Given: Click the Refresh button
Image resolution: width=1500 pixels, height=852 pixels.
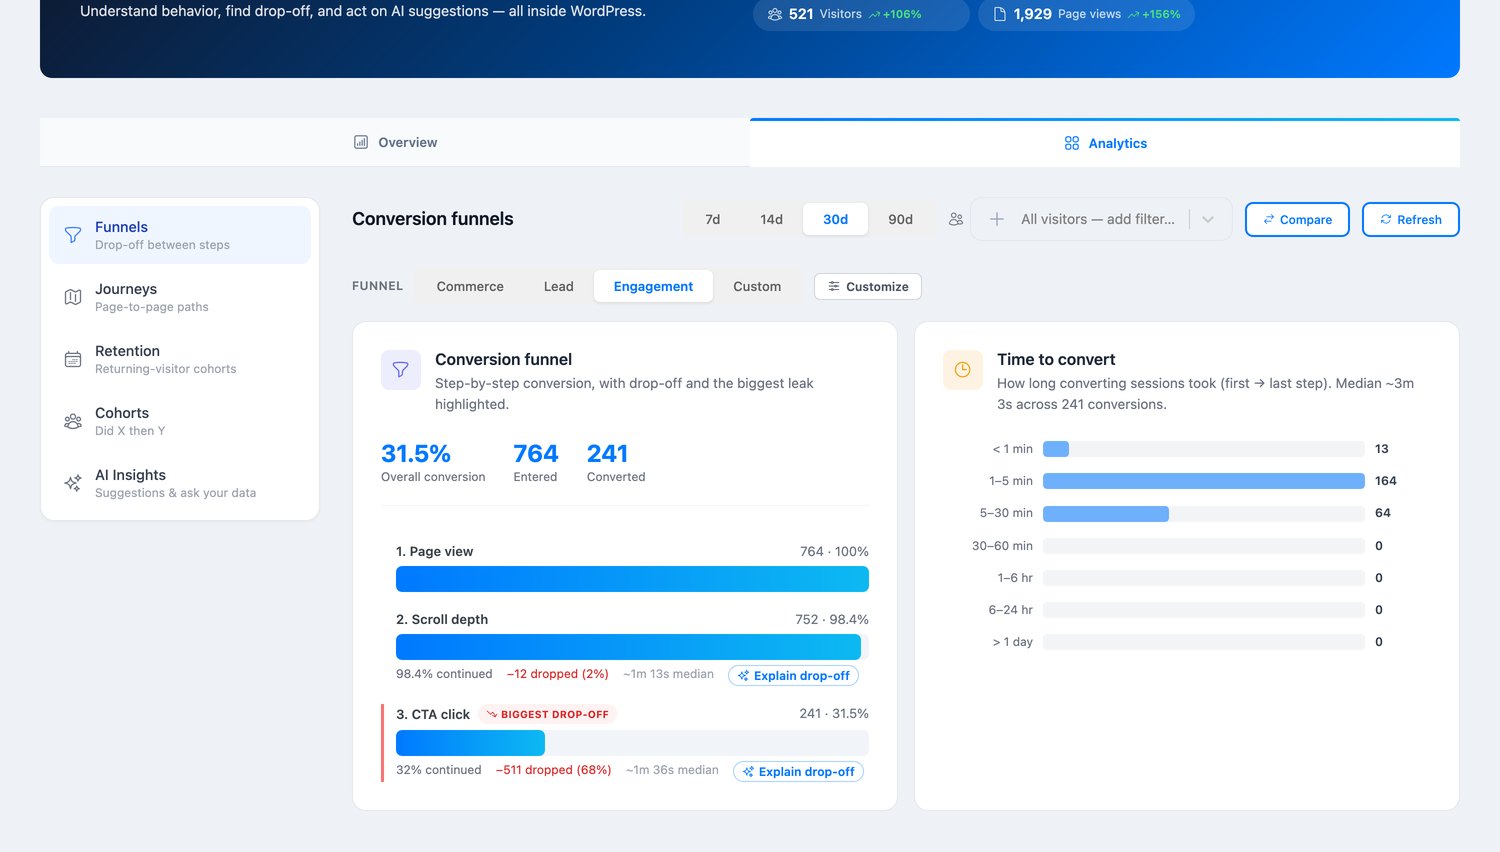Looking at the screenshot, I should (x=1411, y=219).
